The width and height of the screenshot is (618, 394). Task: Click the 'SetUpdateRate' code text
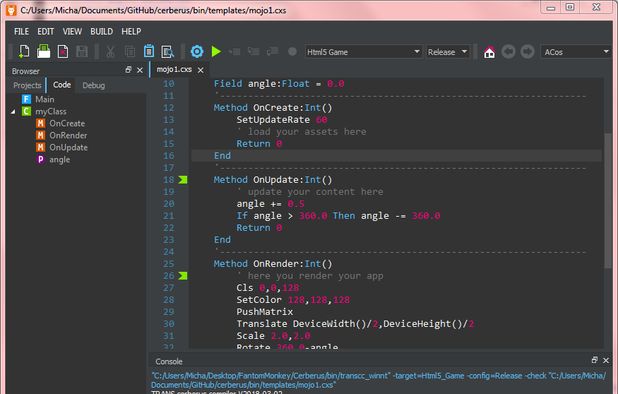pos(273,120)
